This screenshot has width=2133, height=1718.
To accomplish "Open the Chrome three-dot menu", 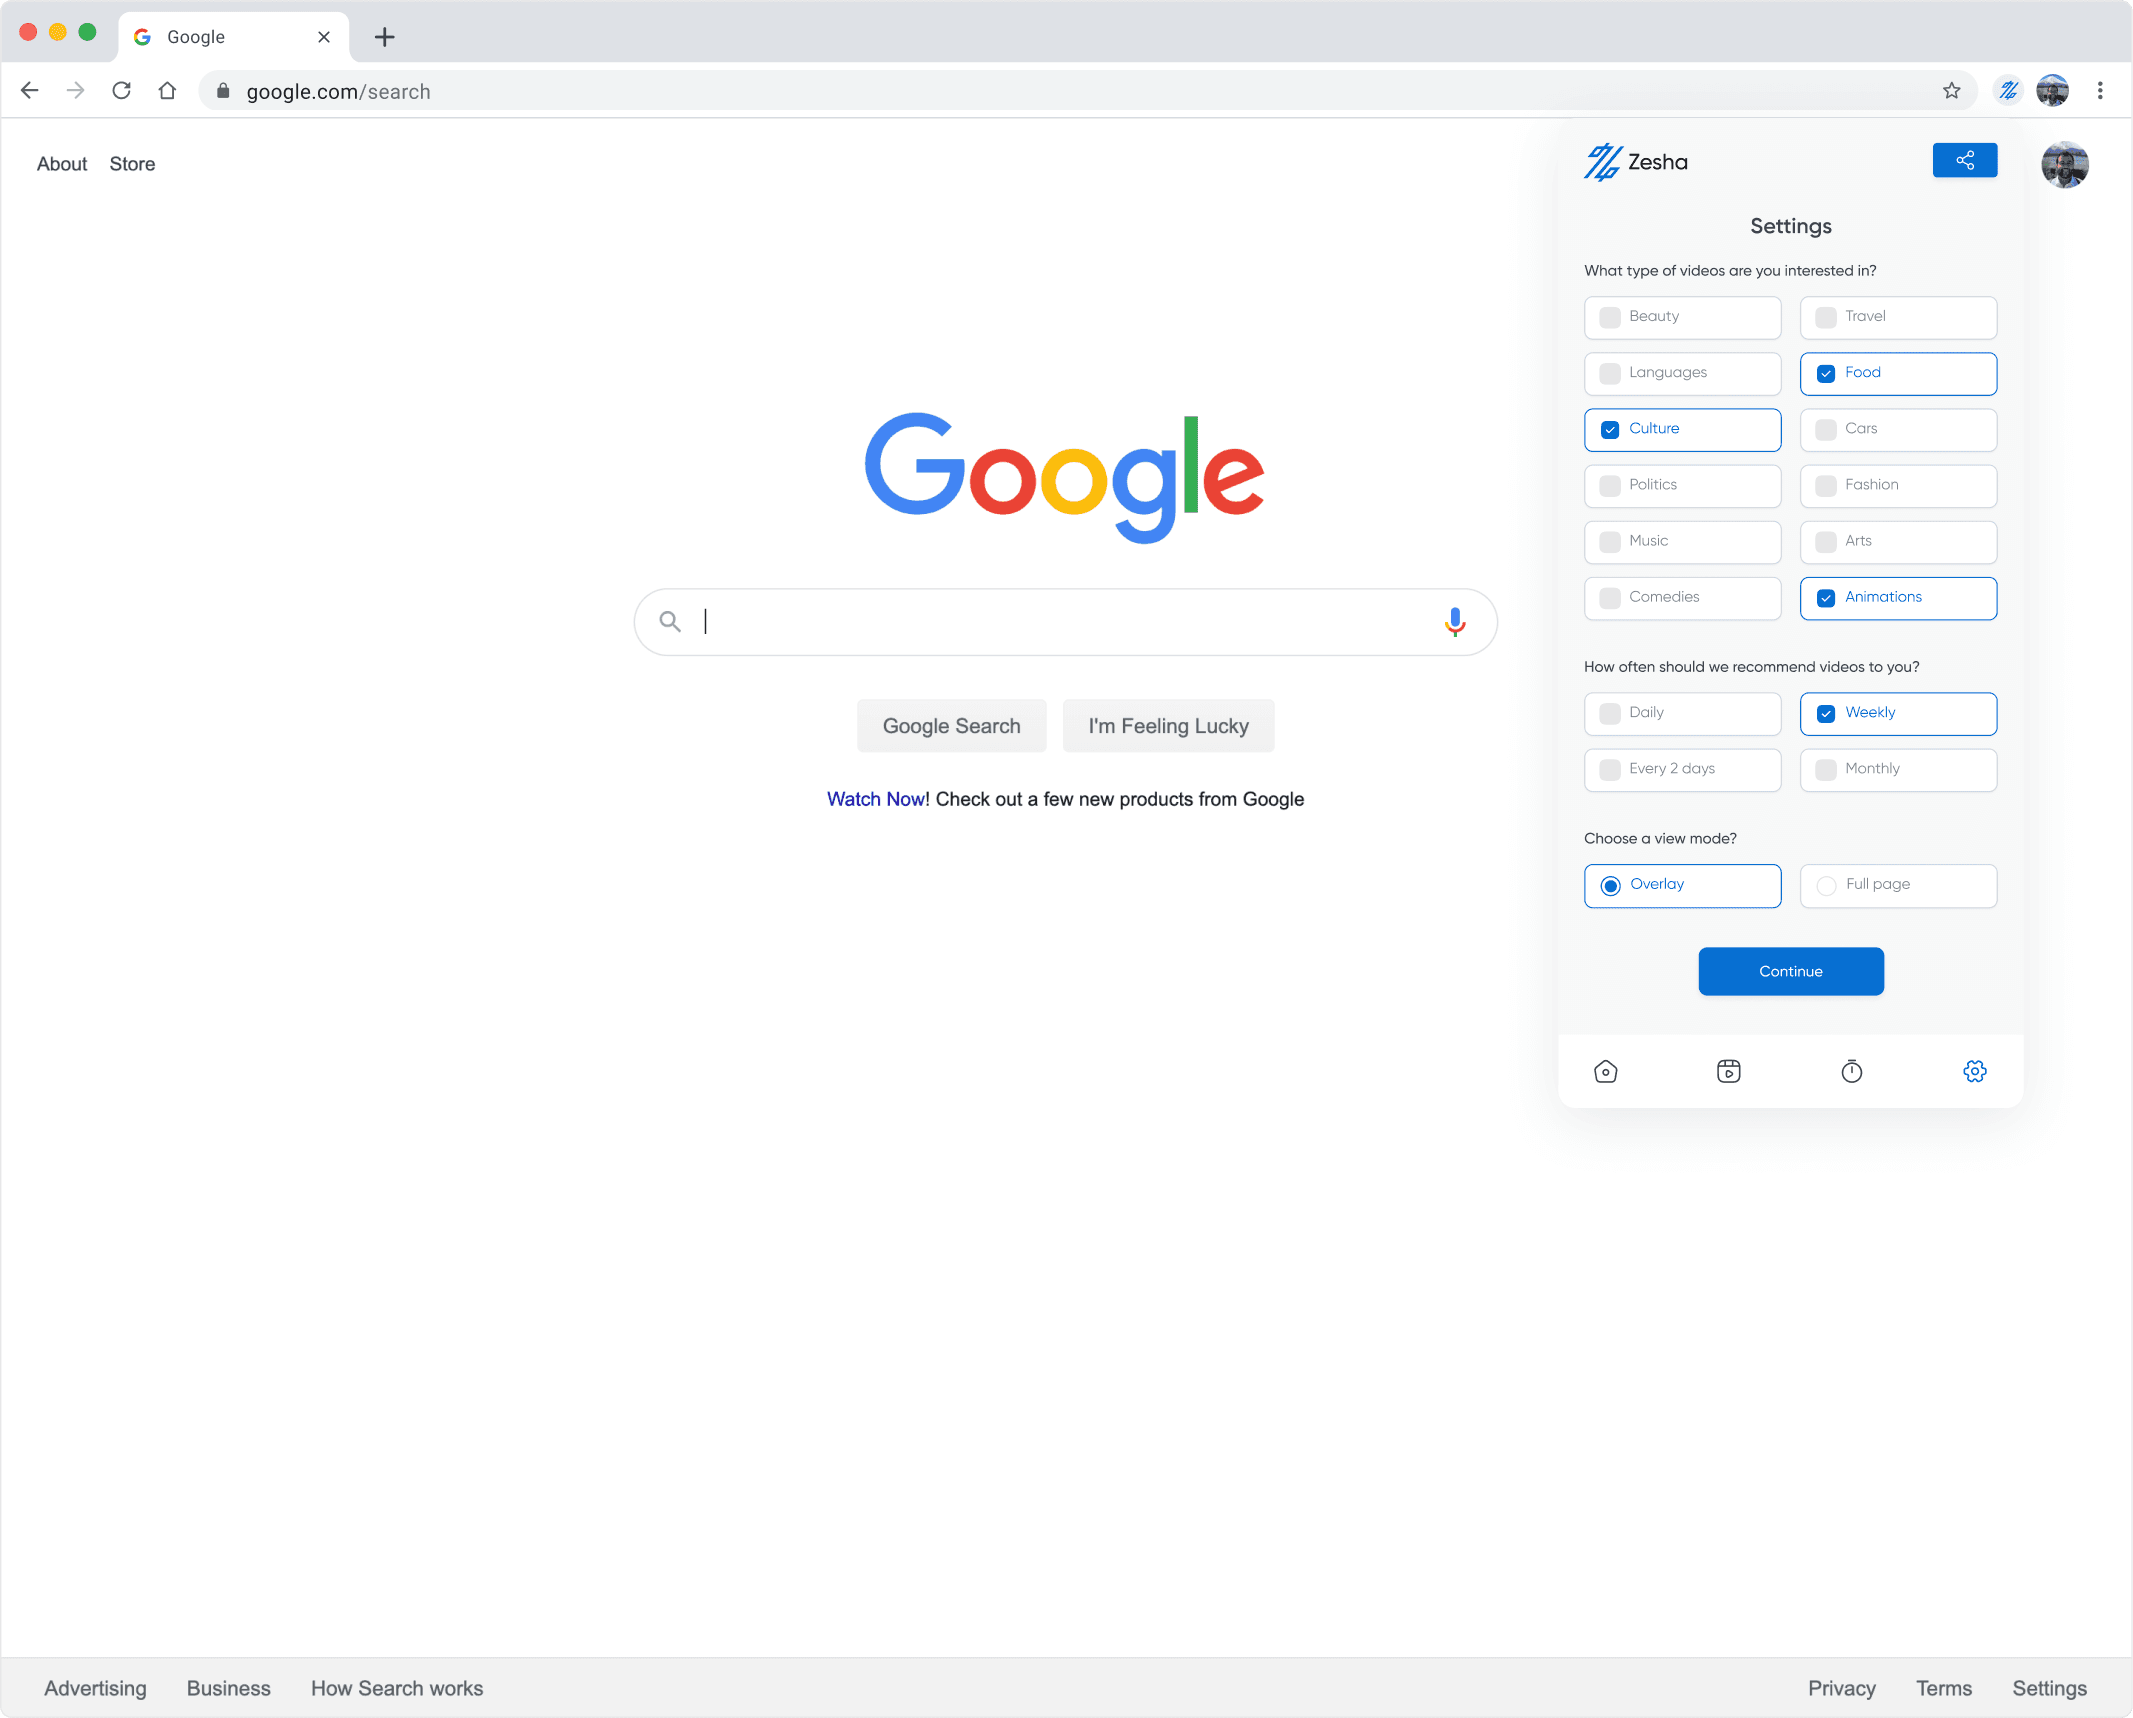I will coord(2100,91).
